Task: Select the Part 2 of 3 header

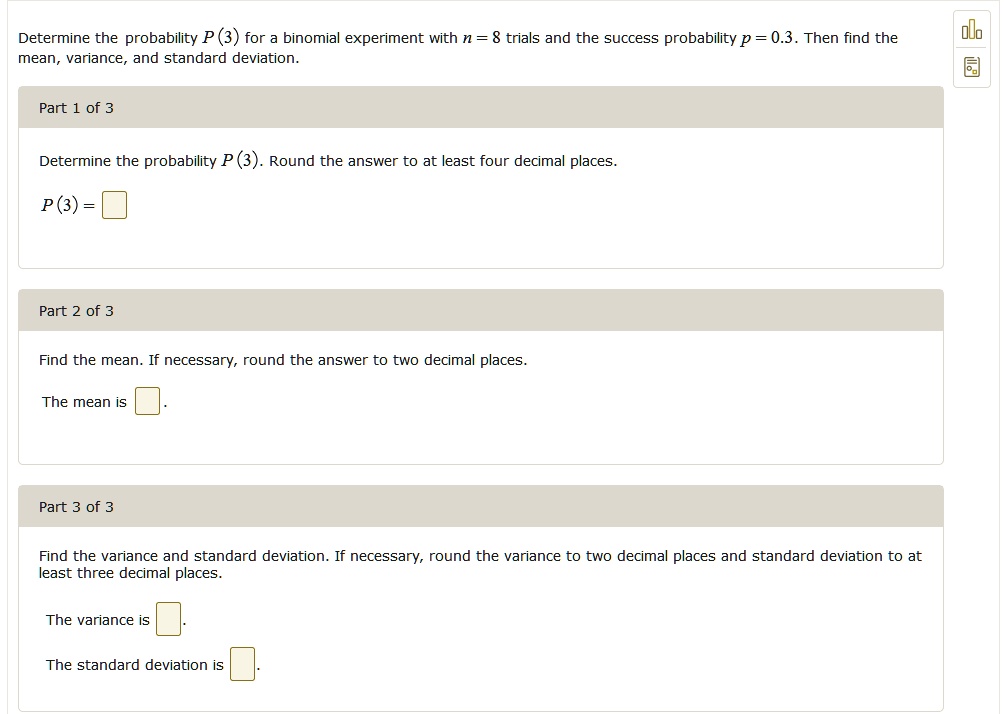Action: pos(76,311)
